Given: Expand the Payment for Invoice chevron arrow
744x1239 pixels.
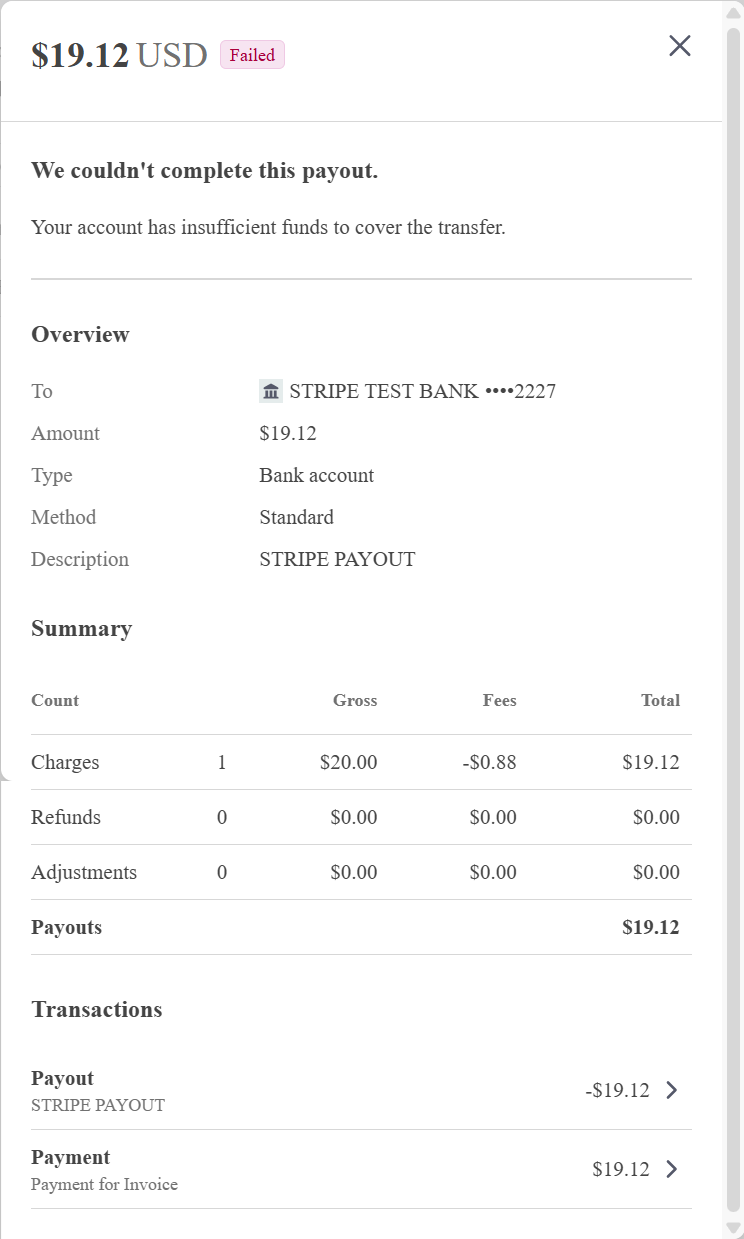Looking at the screenshot, I should (x=672, y=1169).
